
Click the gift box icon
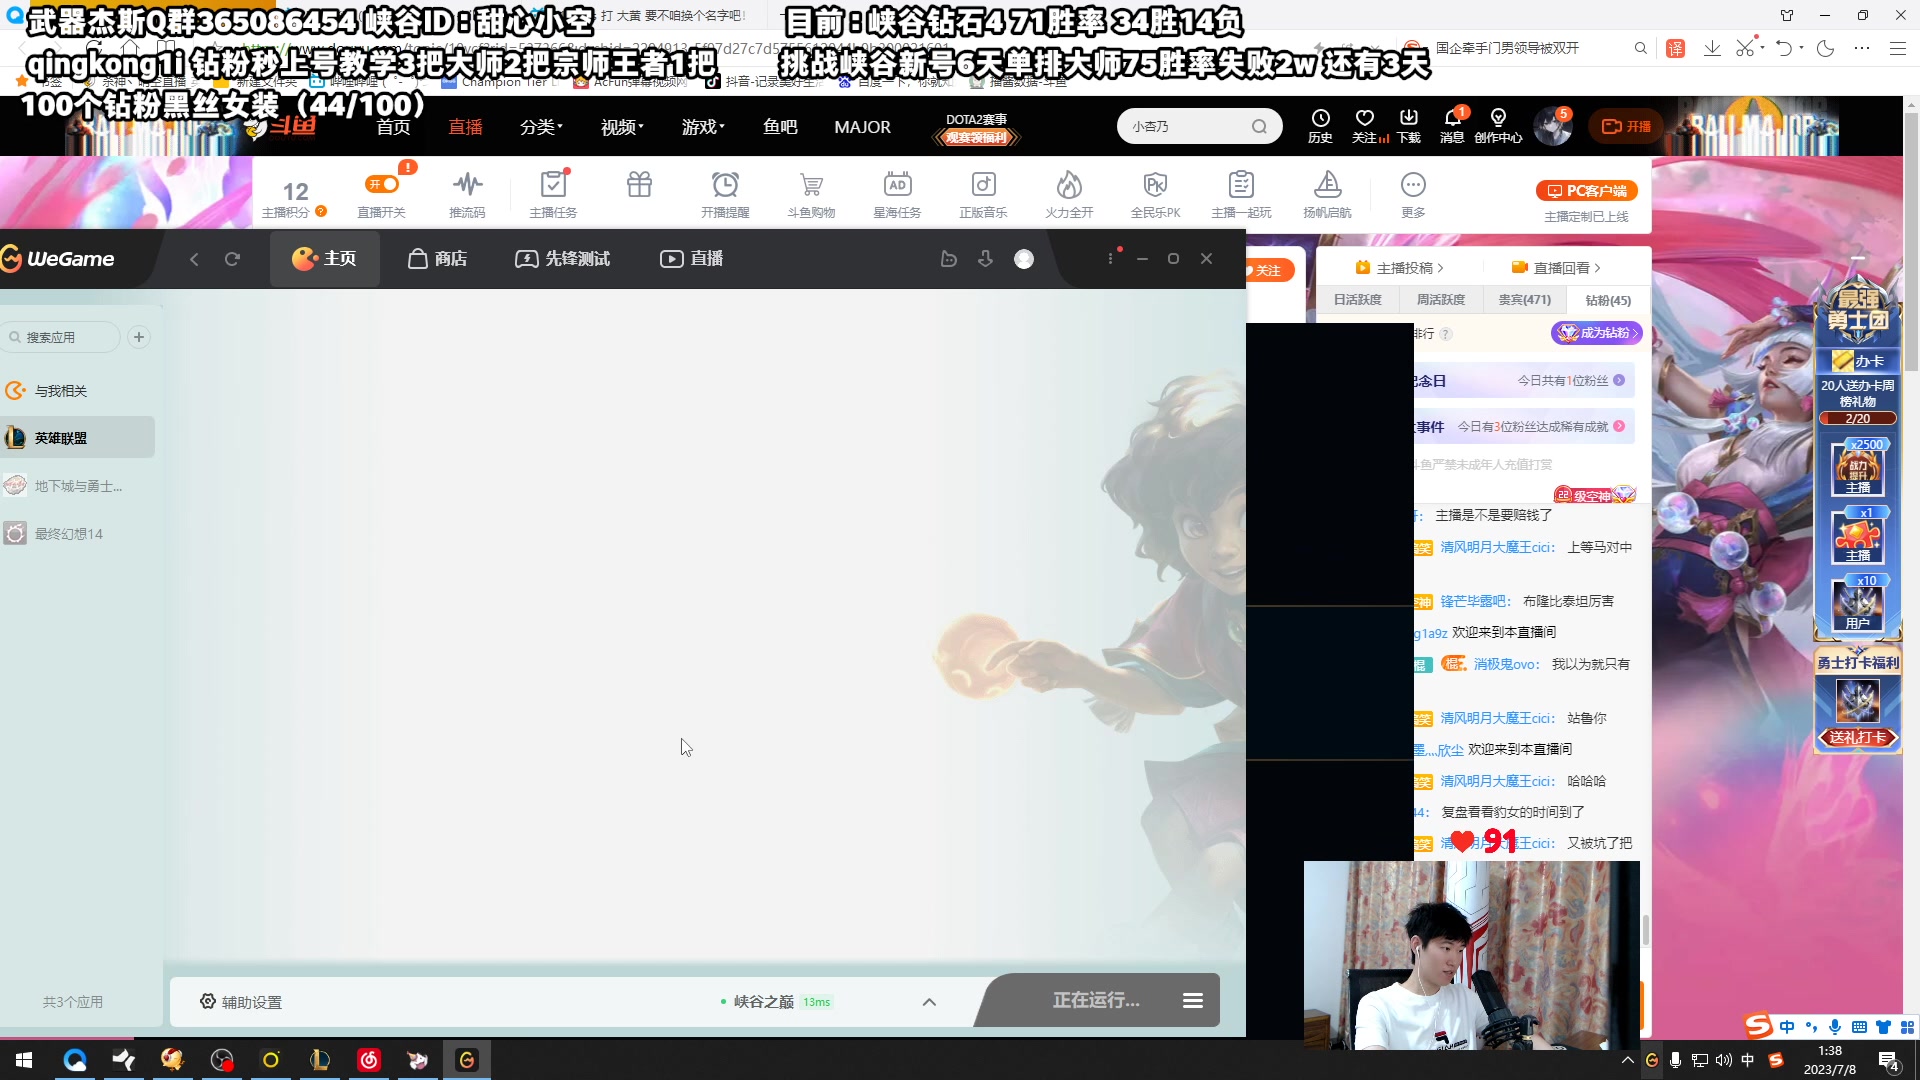(639, 185)
